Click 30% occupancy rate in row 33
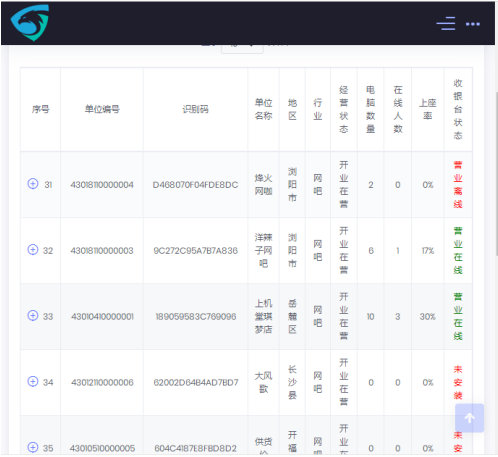The image size is (498, 457). (x=428, y=316)
